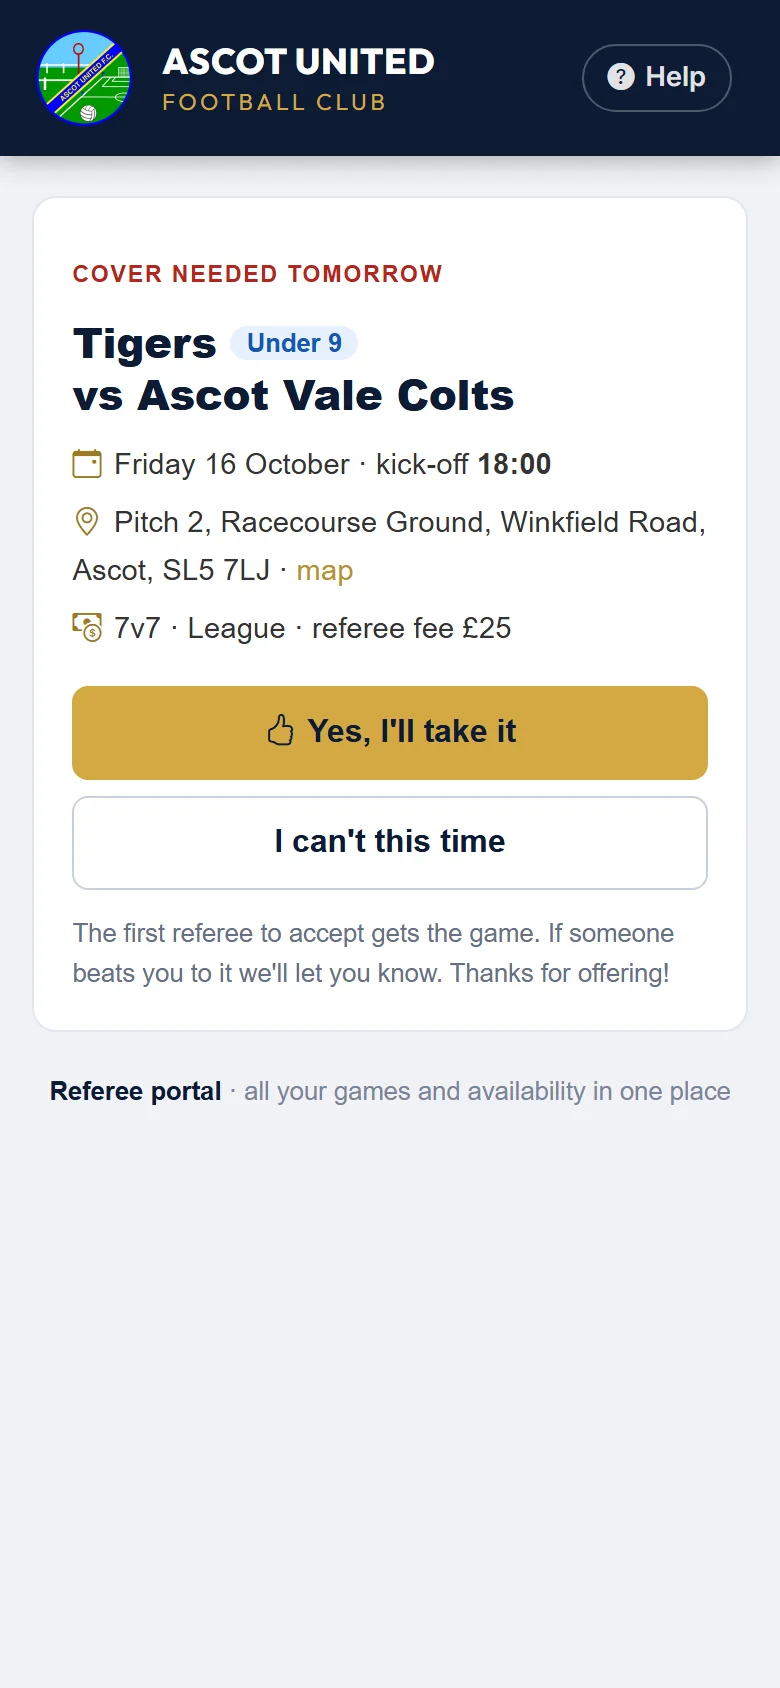Screen dimensions: 780x1688
Task: Open the Referee portal link
Action: (x=136, y=1091)
